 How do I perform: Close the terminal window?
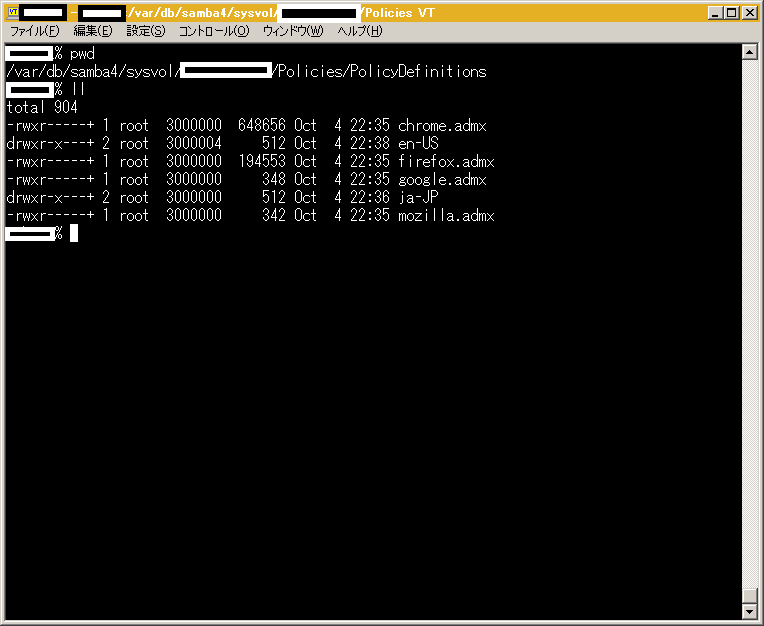pyautogui.click(x=749, y=13)
